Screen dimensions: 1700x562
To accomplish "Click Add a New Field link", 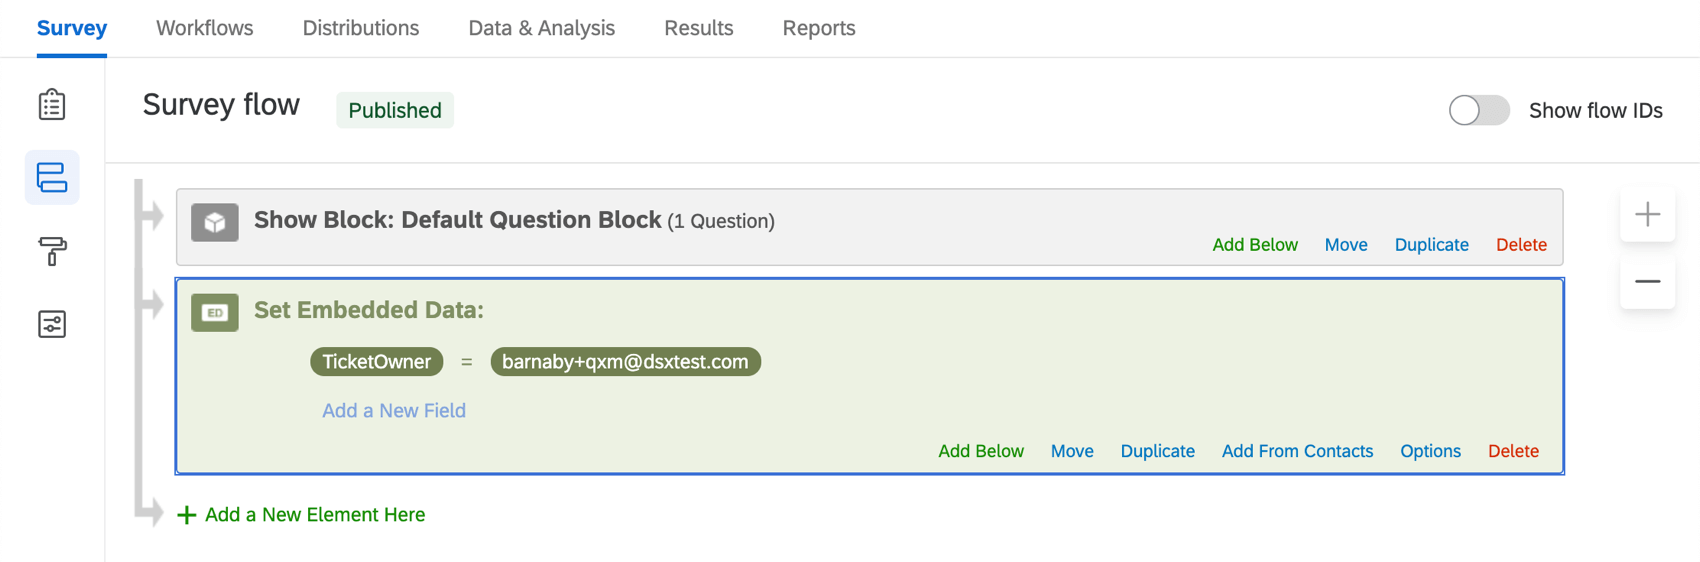I will click(x=394, y=411).
